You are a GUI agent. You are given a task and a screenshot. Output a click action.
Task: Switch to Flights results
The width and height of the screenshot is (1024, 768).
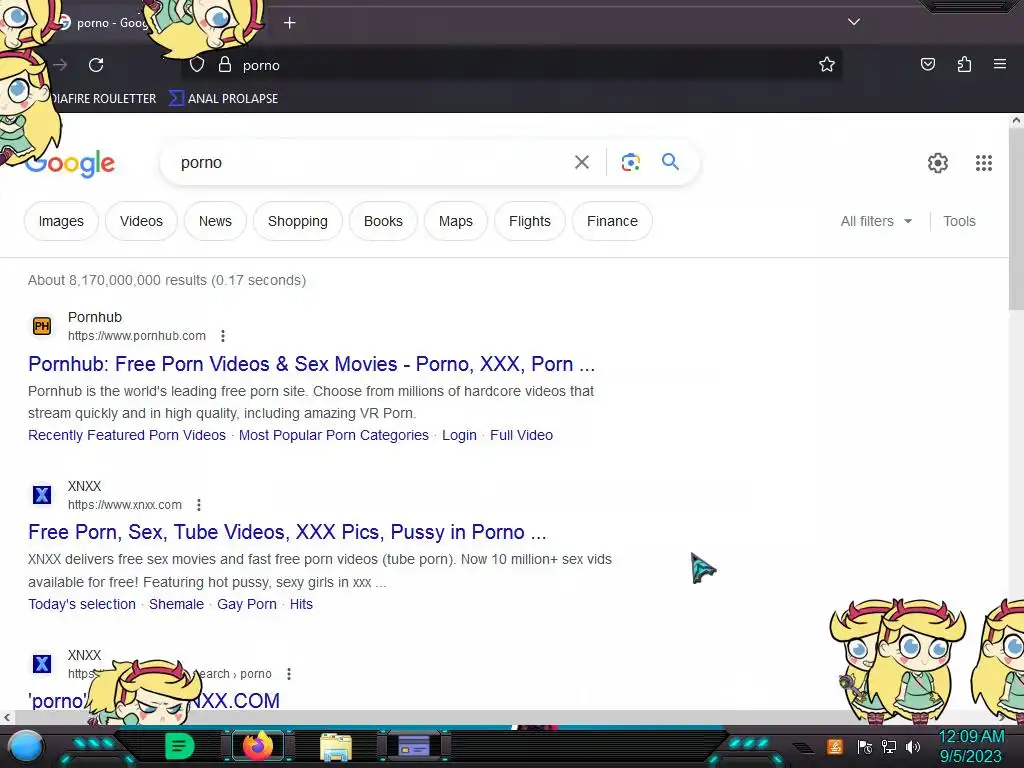tap(530, 221)
